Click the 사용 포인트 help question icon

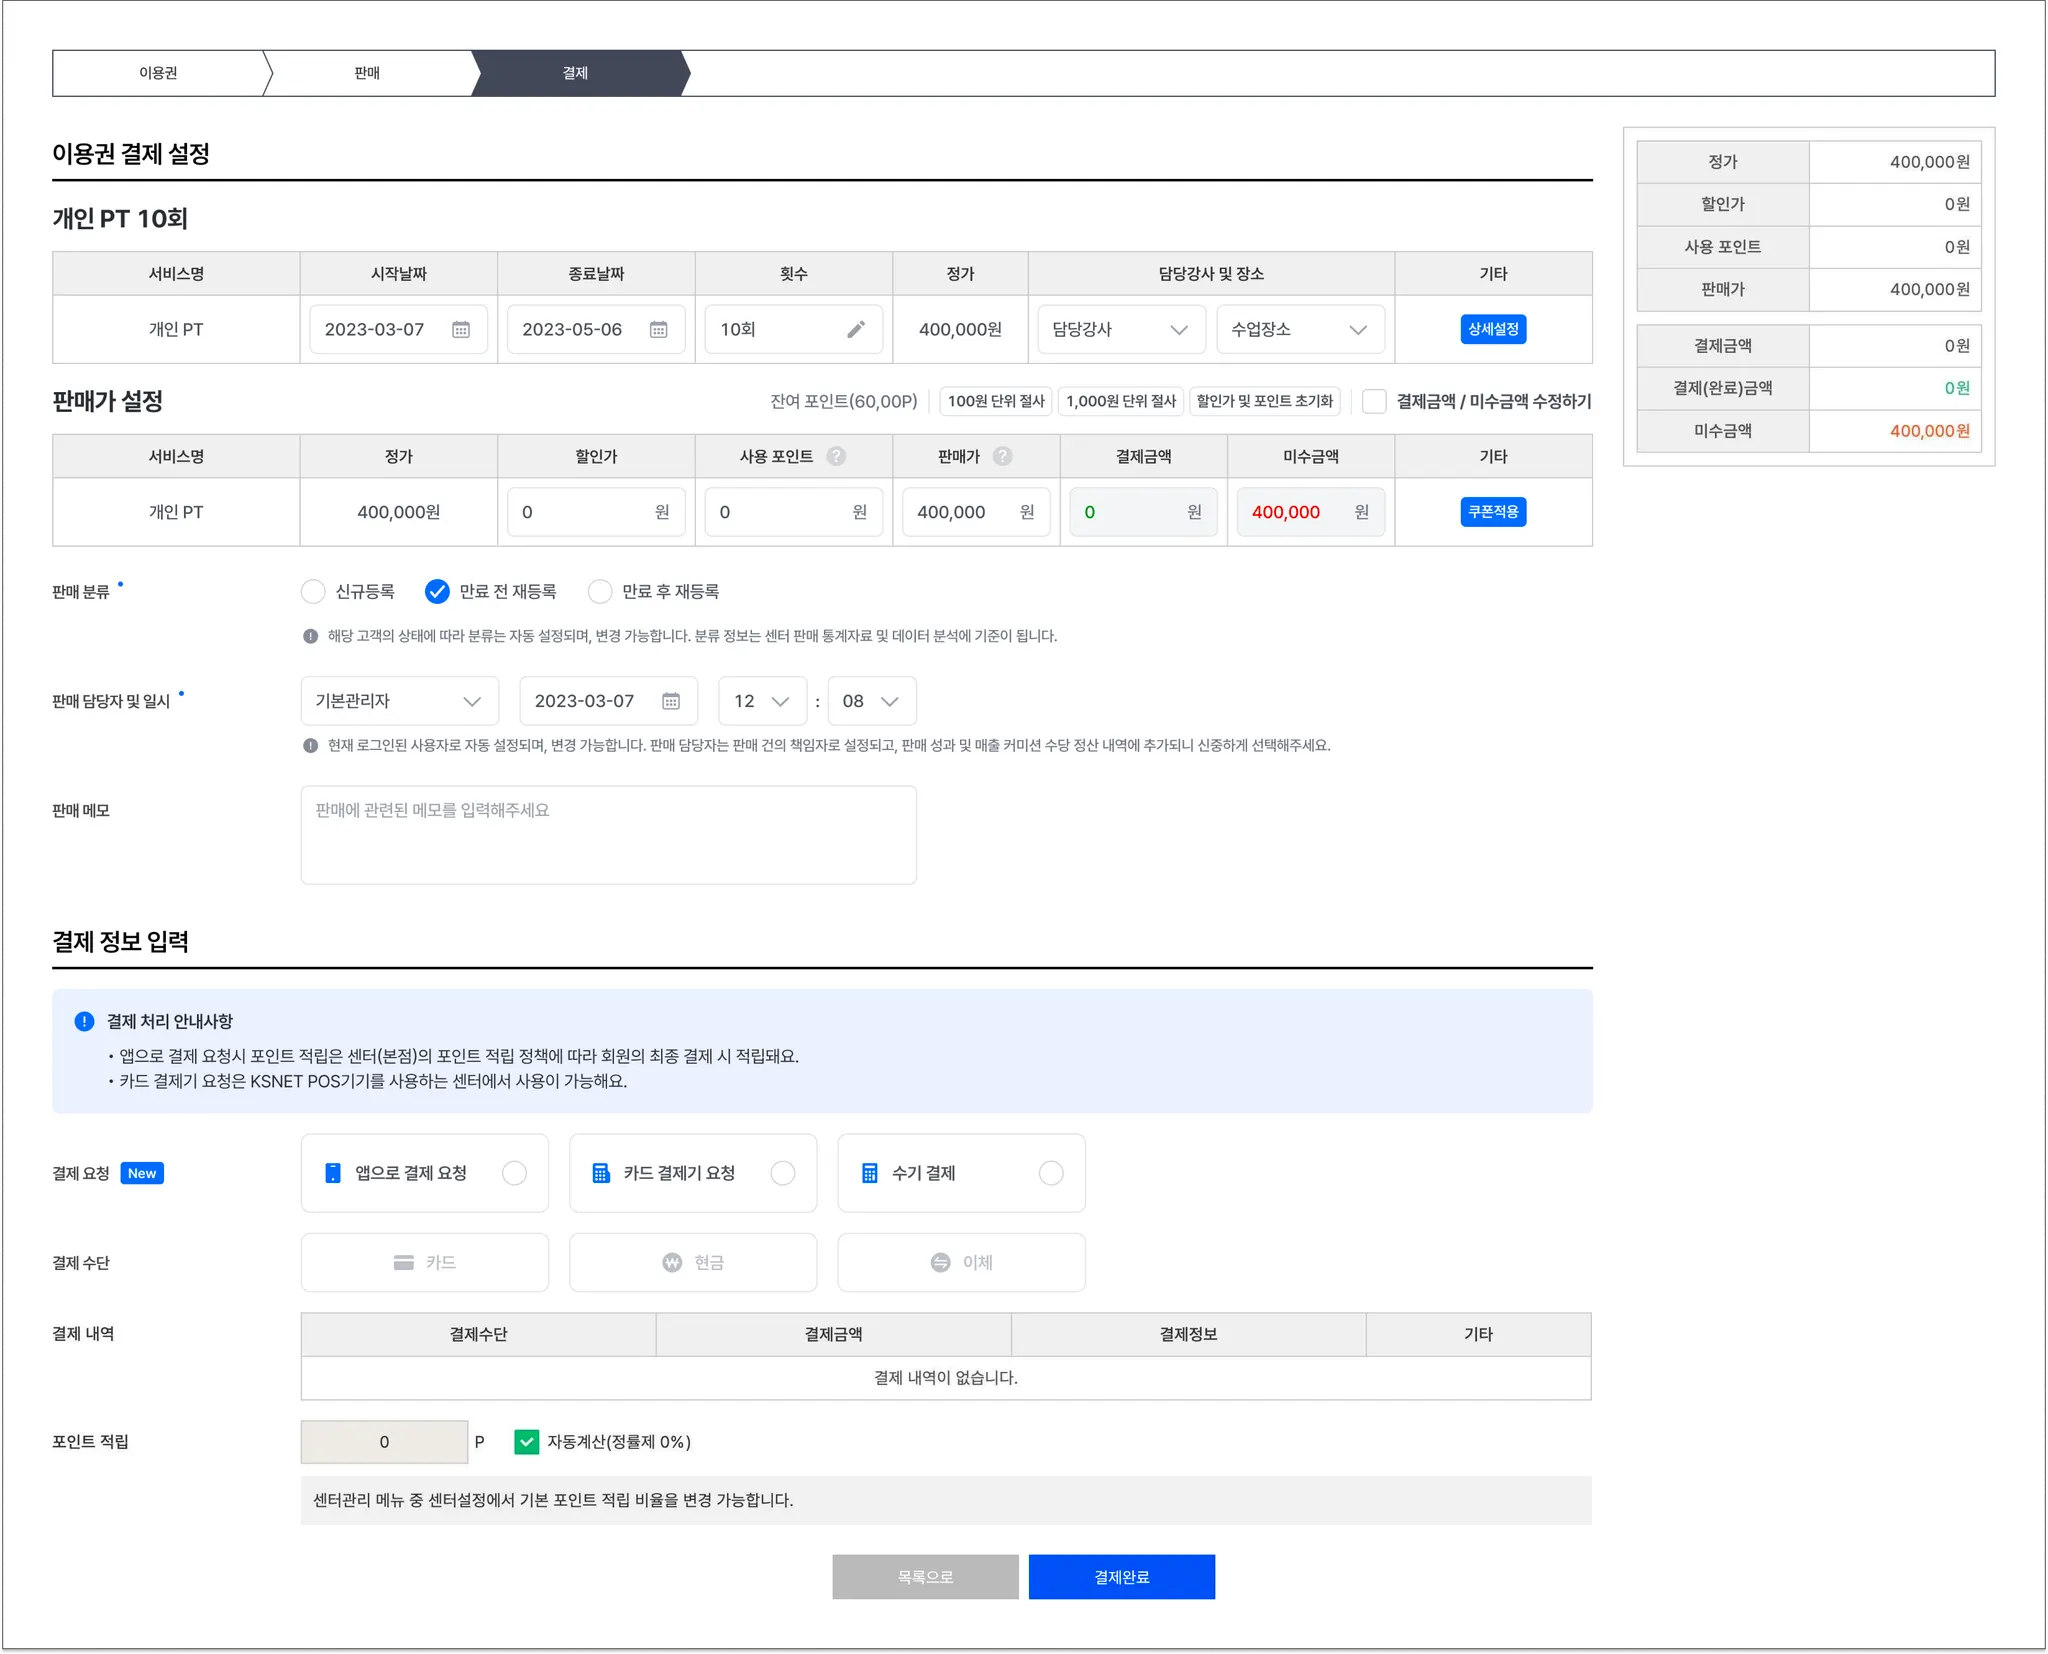click(x=836, y=457)
